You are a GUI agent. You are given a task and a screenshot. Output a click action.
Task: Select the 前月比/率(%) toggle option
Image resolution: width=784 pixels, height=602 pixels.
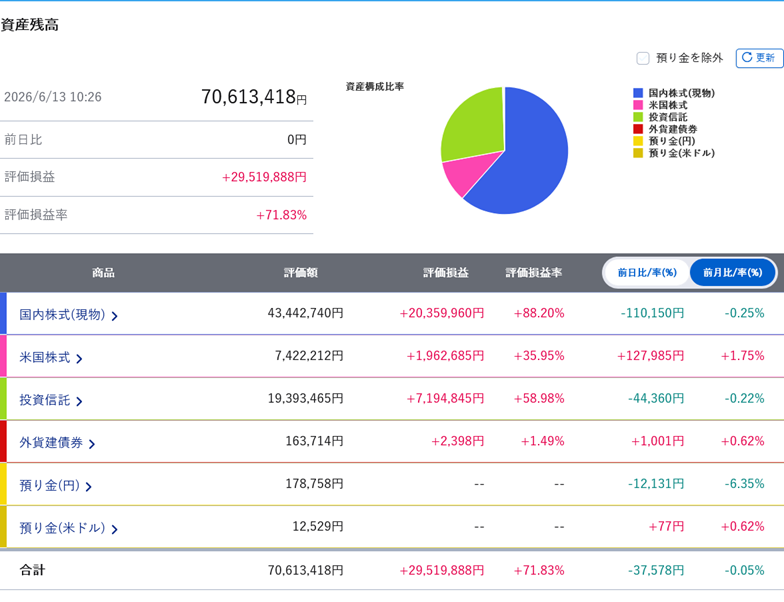tap(732, 272)
